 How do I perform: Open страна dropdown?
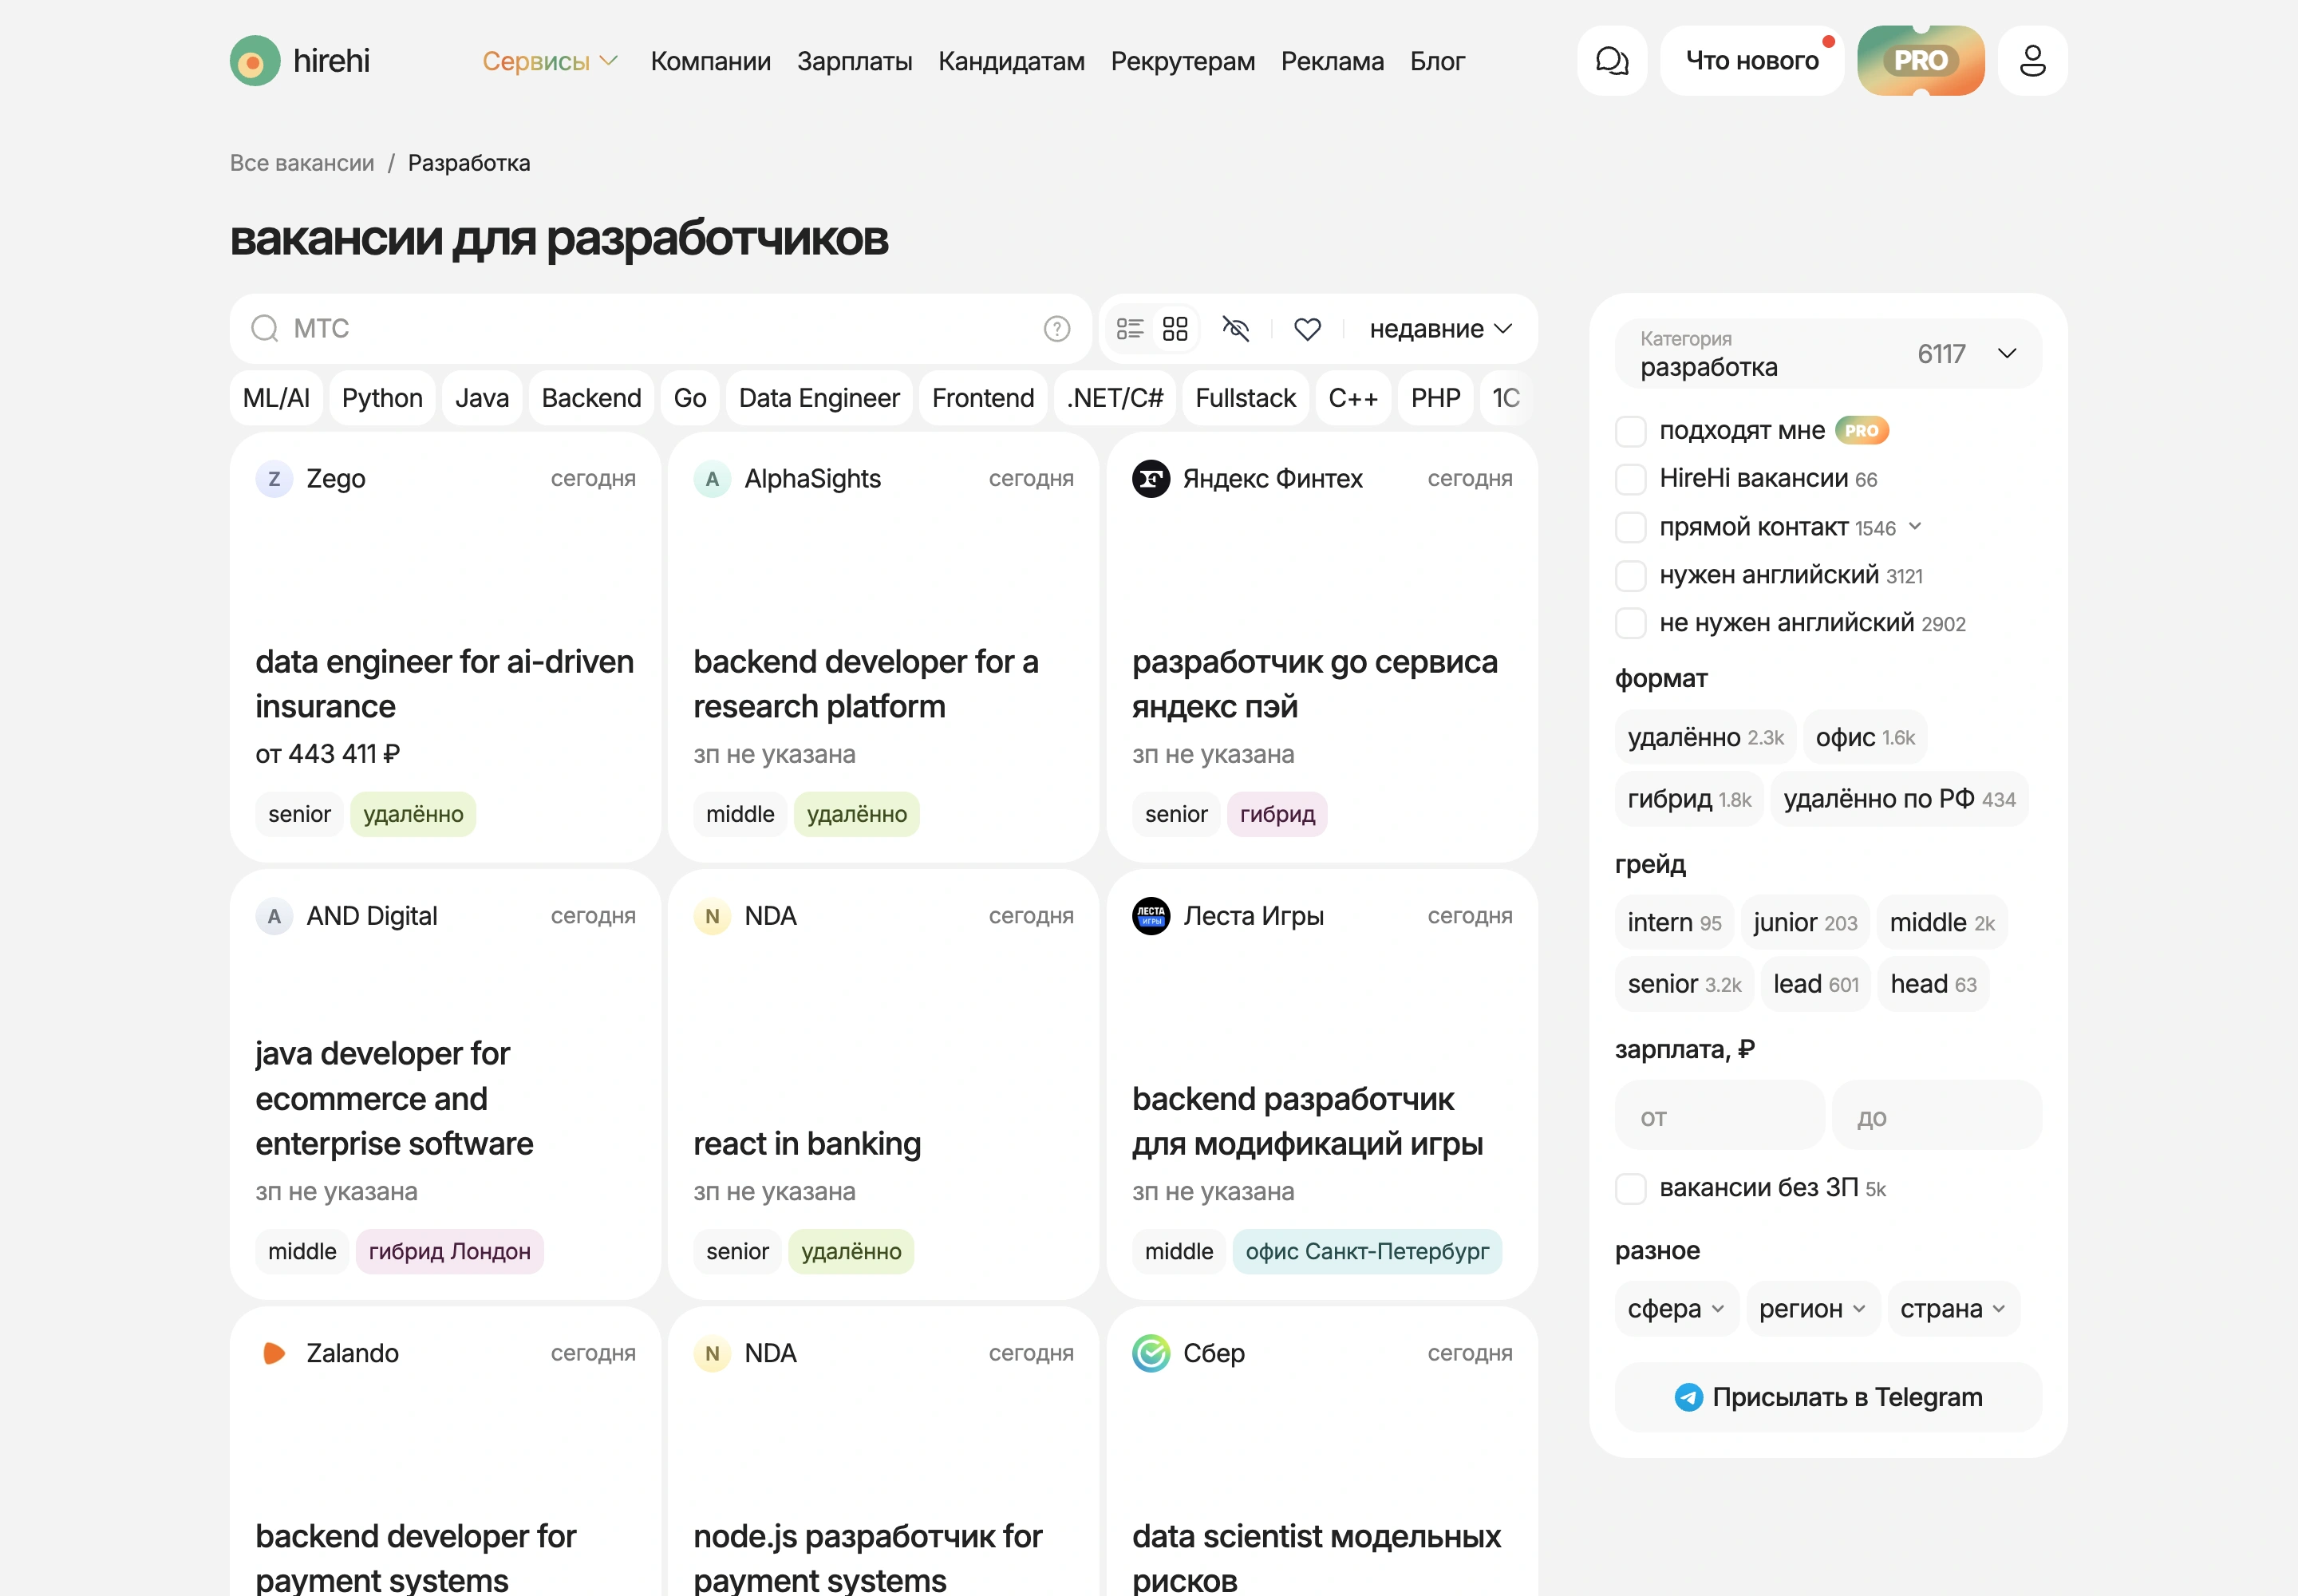click(1953, 1308)
